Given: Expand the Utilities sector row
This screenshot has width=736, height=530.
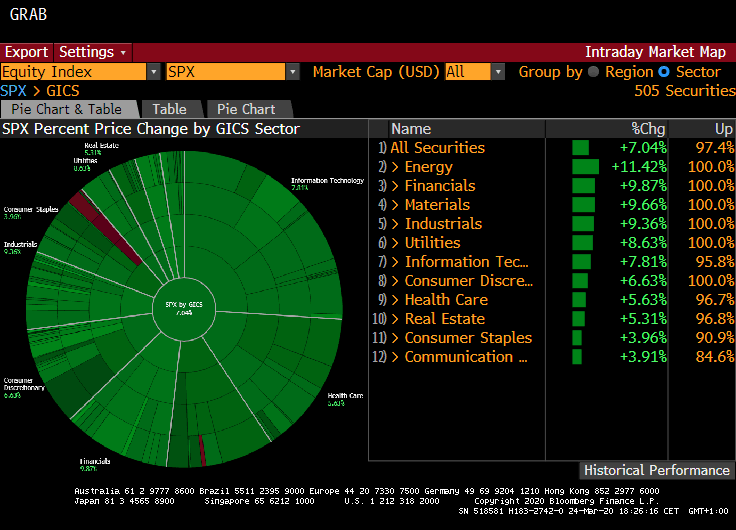Looking at the screenshot, I should 395,243.
